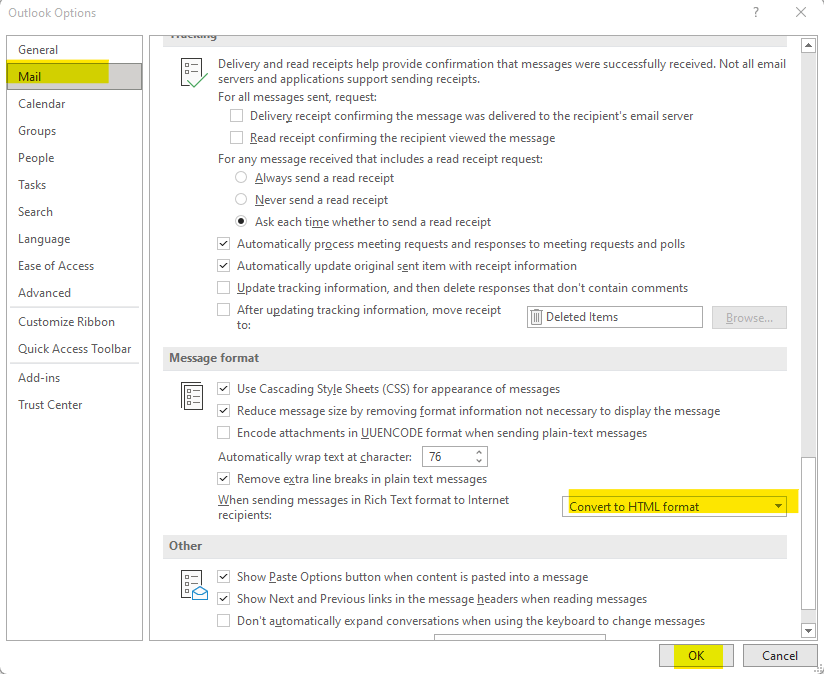Toggle Show Paste Options button checkbox

click(x=223, y=576)
